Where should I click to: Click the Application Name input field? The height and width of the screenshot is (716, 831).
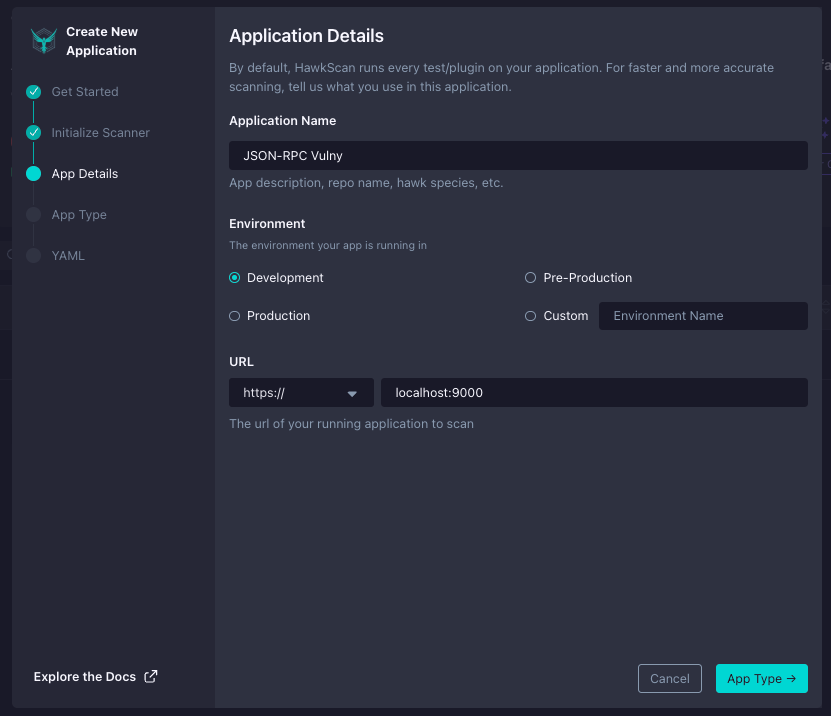click(x=518, y=155)
